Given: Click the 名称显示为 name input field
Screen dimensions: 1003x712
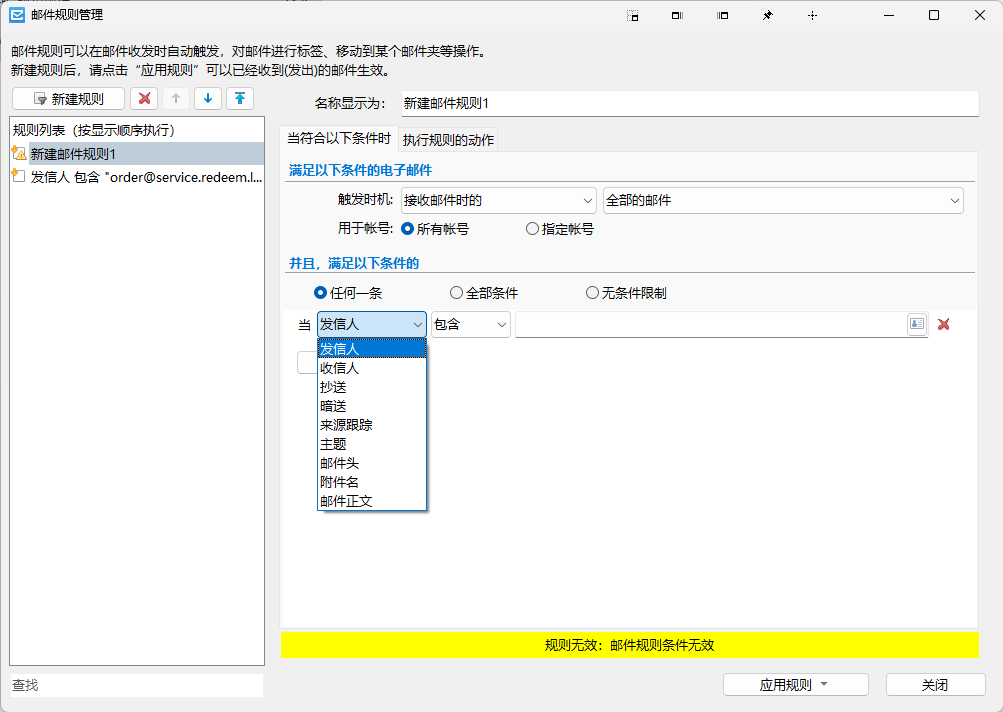Looking at the screenshot, I should (688, 103).
